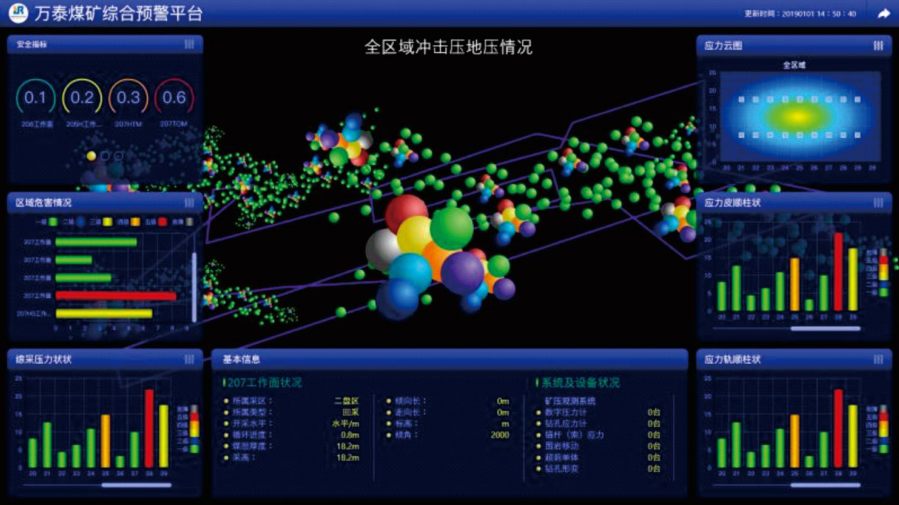Click the 钻孔应力计 row
Image resolution: width=899 pixels, height=505 pixels.
point(599,424)
